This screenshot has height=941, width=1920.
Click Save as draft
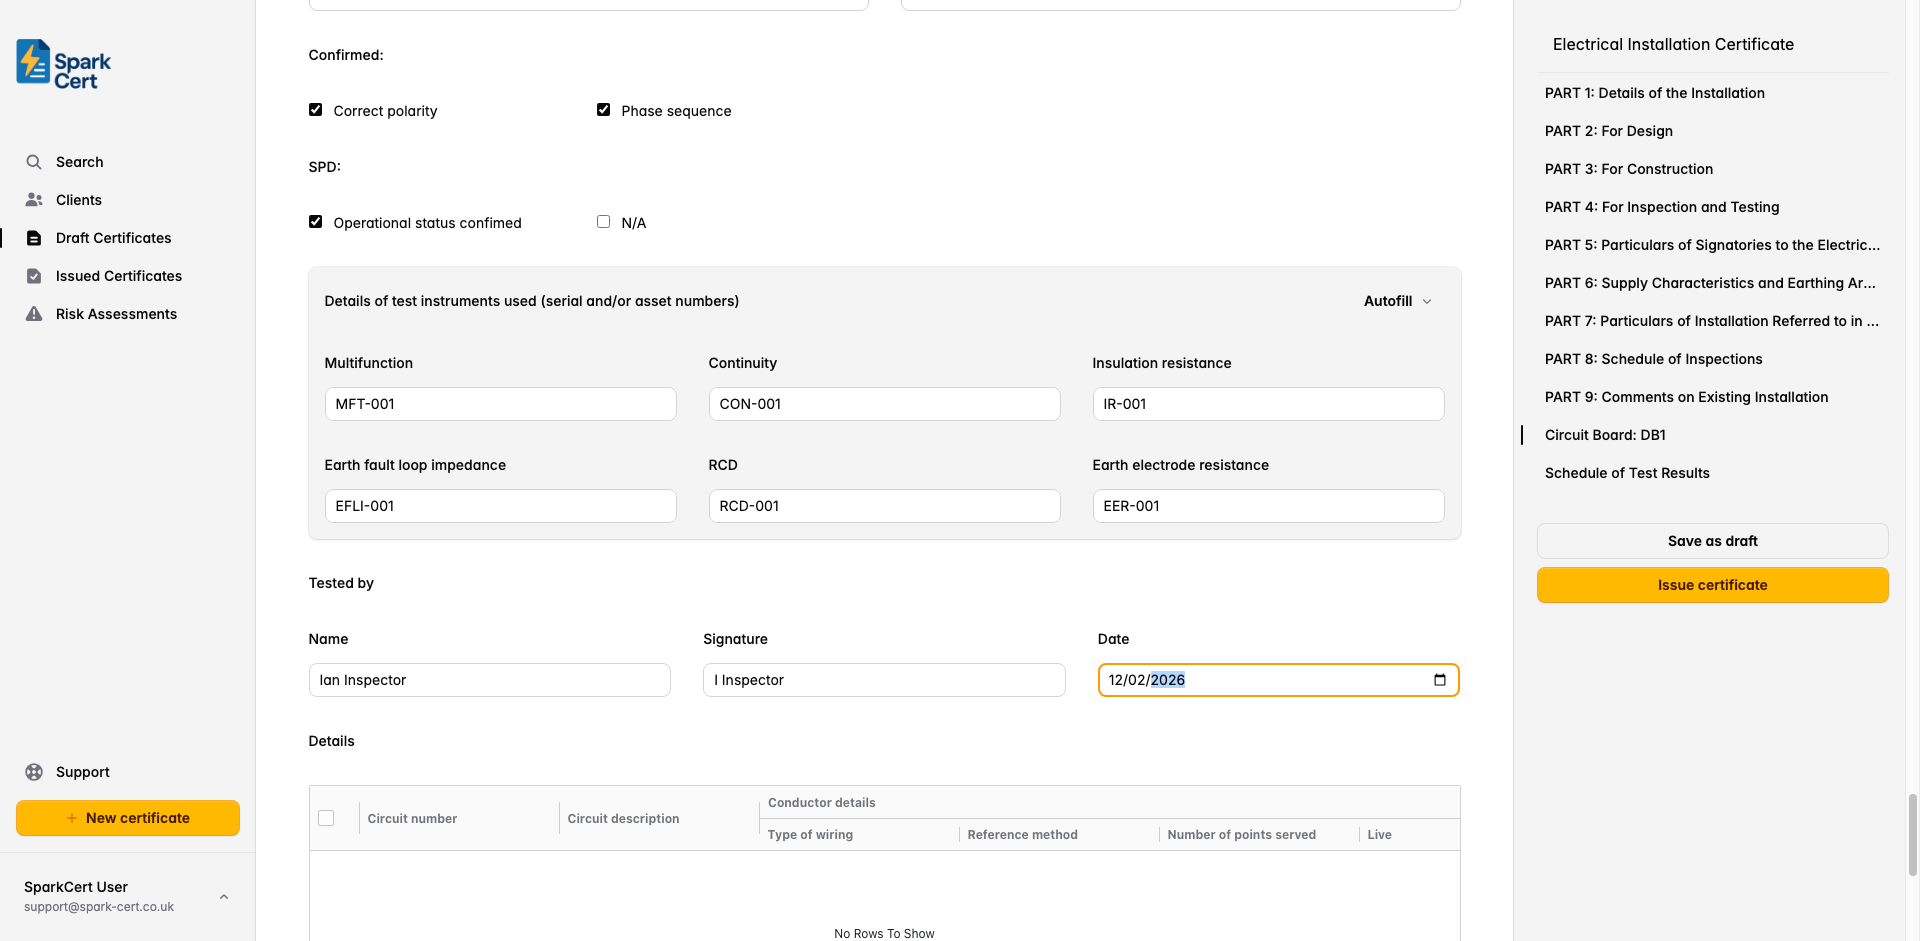1711,541
